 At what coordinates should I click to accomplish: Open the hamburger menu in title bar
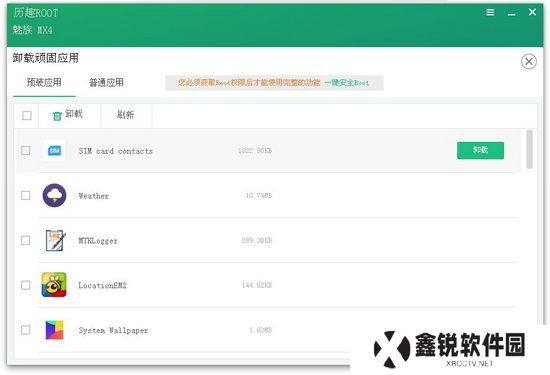click(490, 13)
